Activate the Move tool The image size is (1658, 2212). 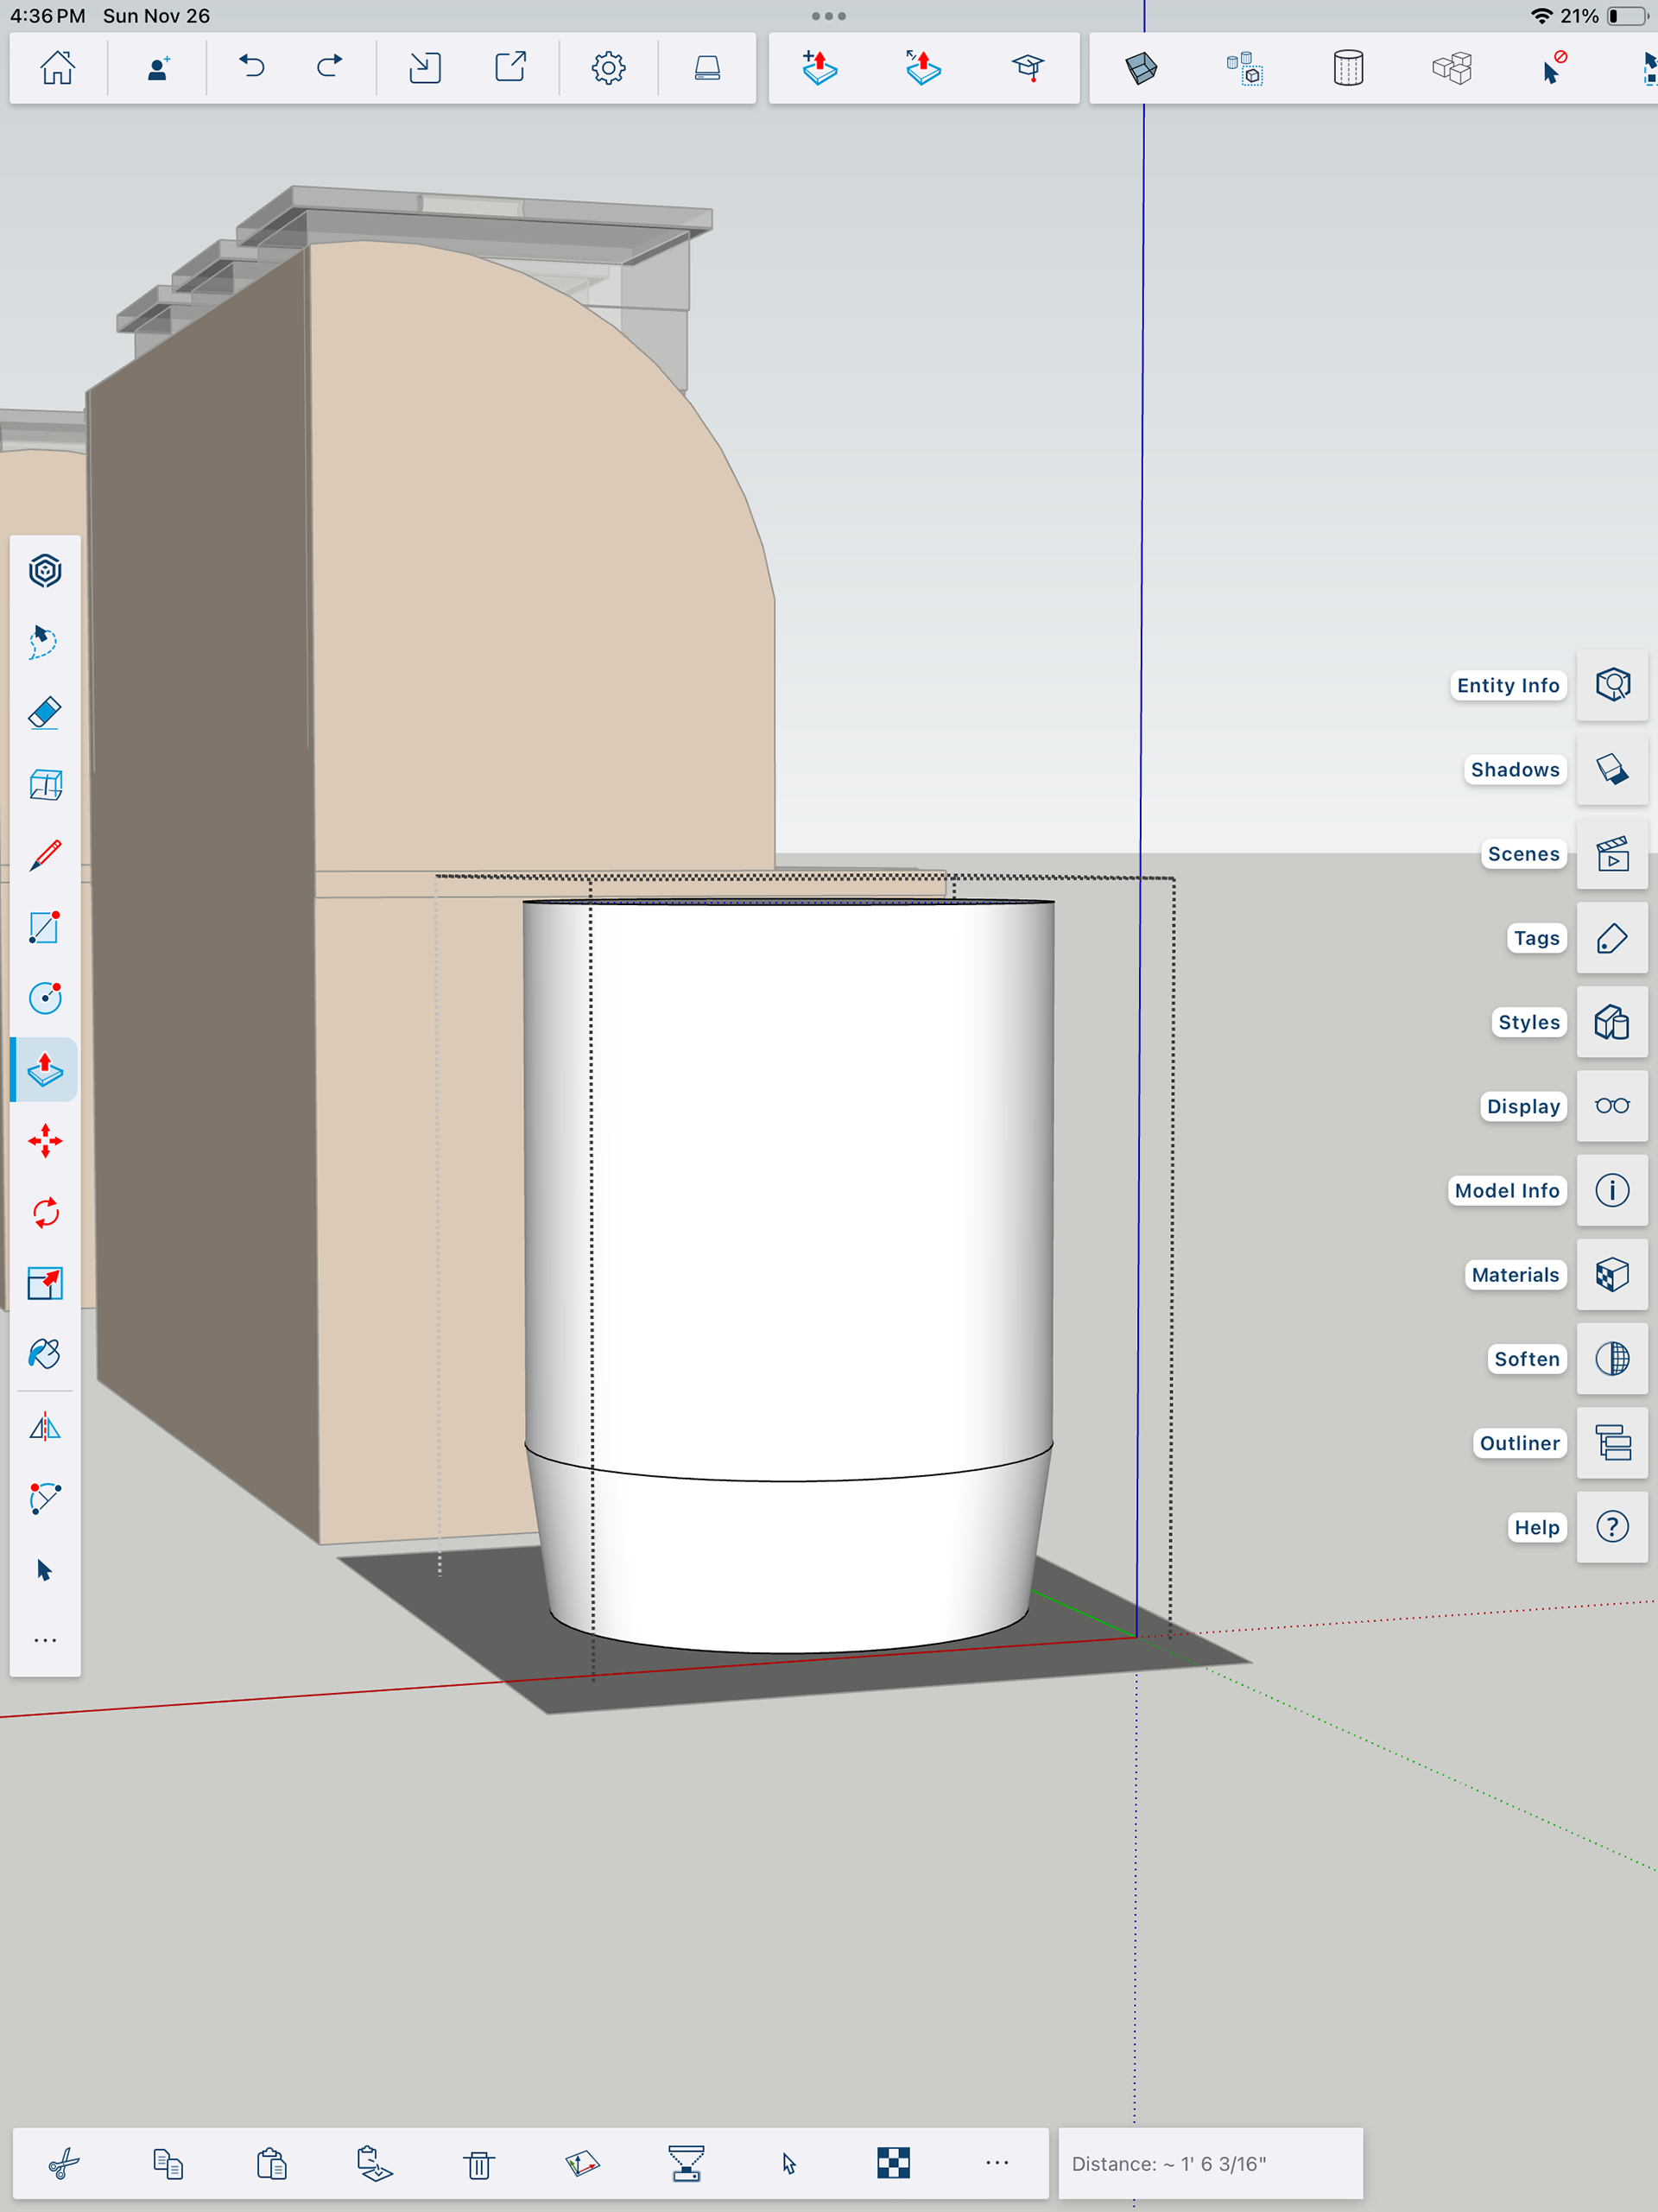tap(45, 1141)
